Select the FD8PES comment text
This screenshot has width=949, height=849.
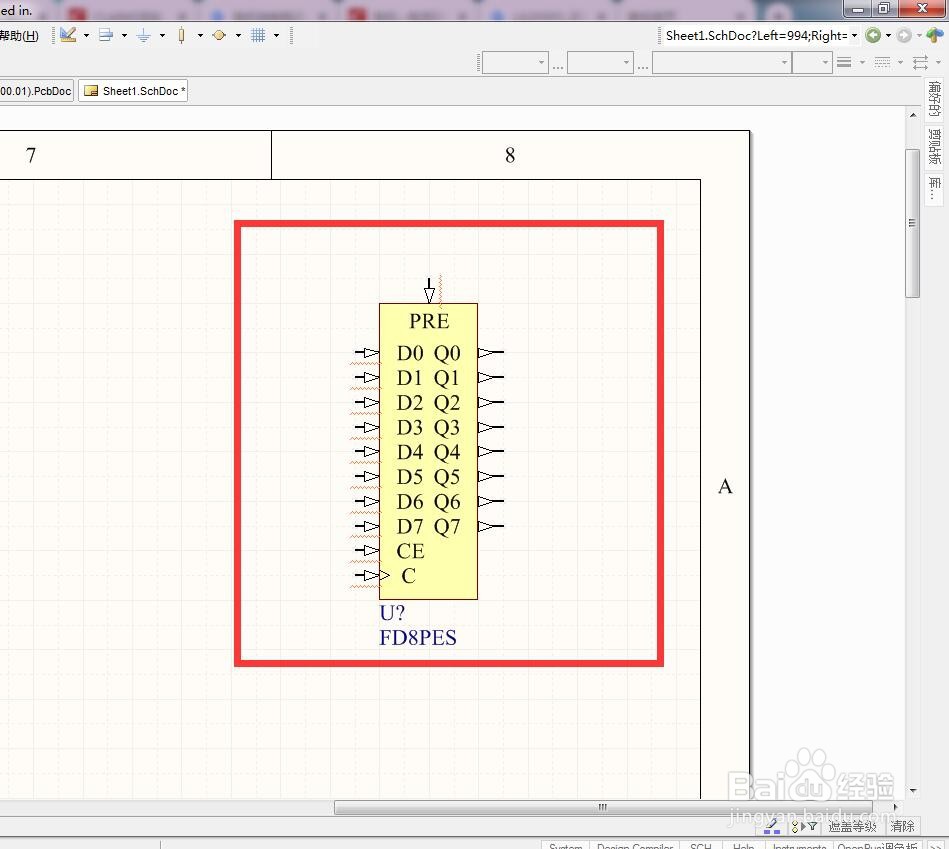point(418,638)
